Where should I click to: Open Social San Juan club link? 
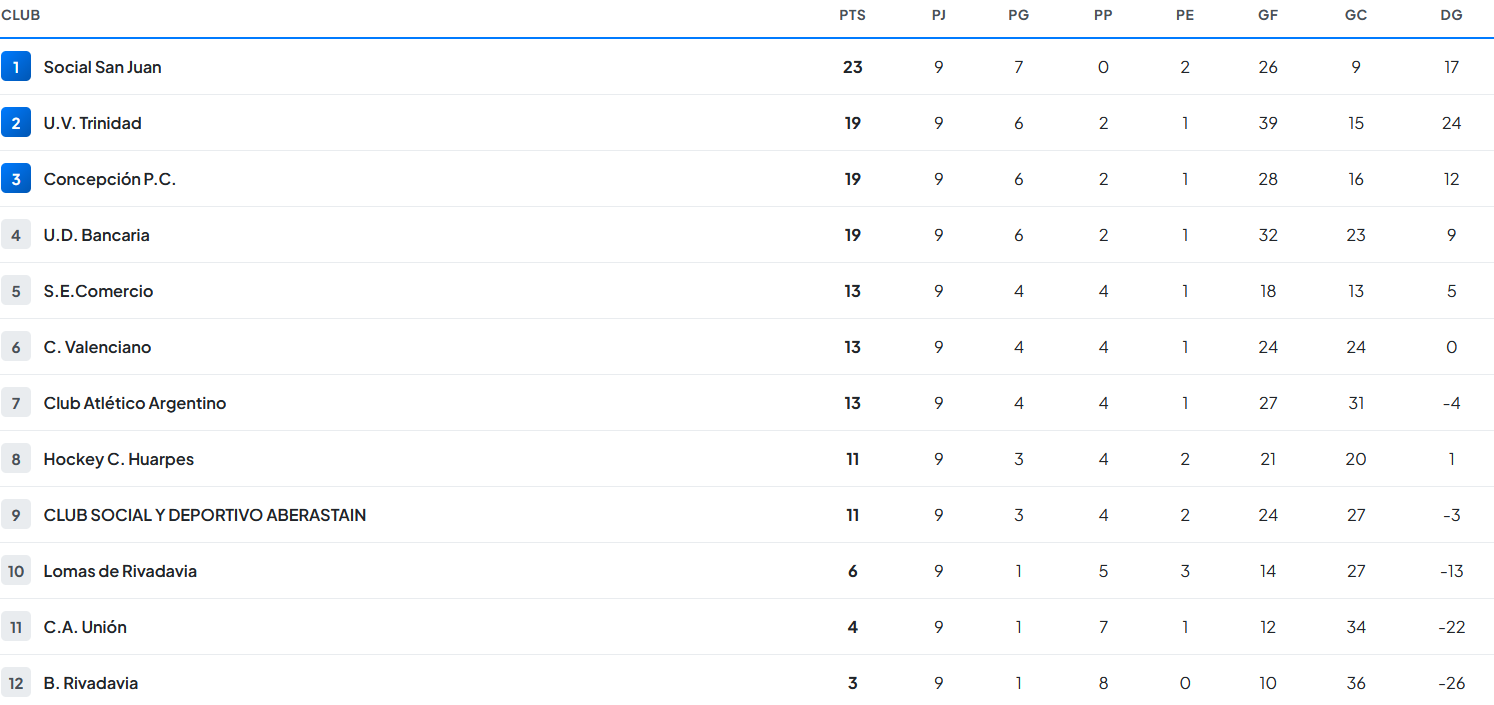click(x=102, y=67)
